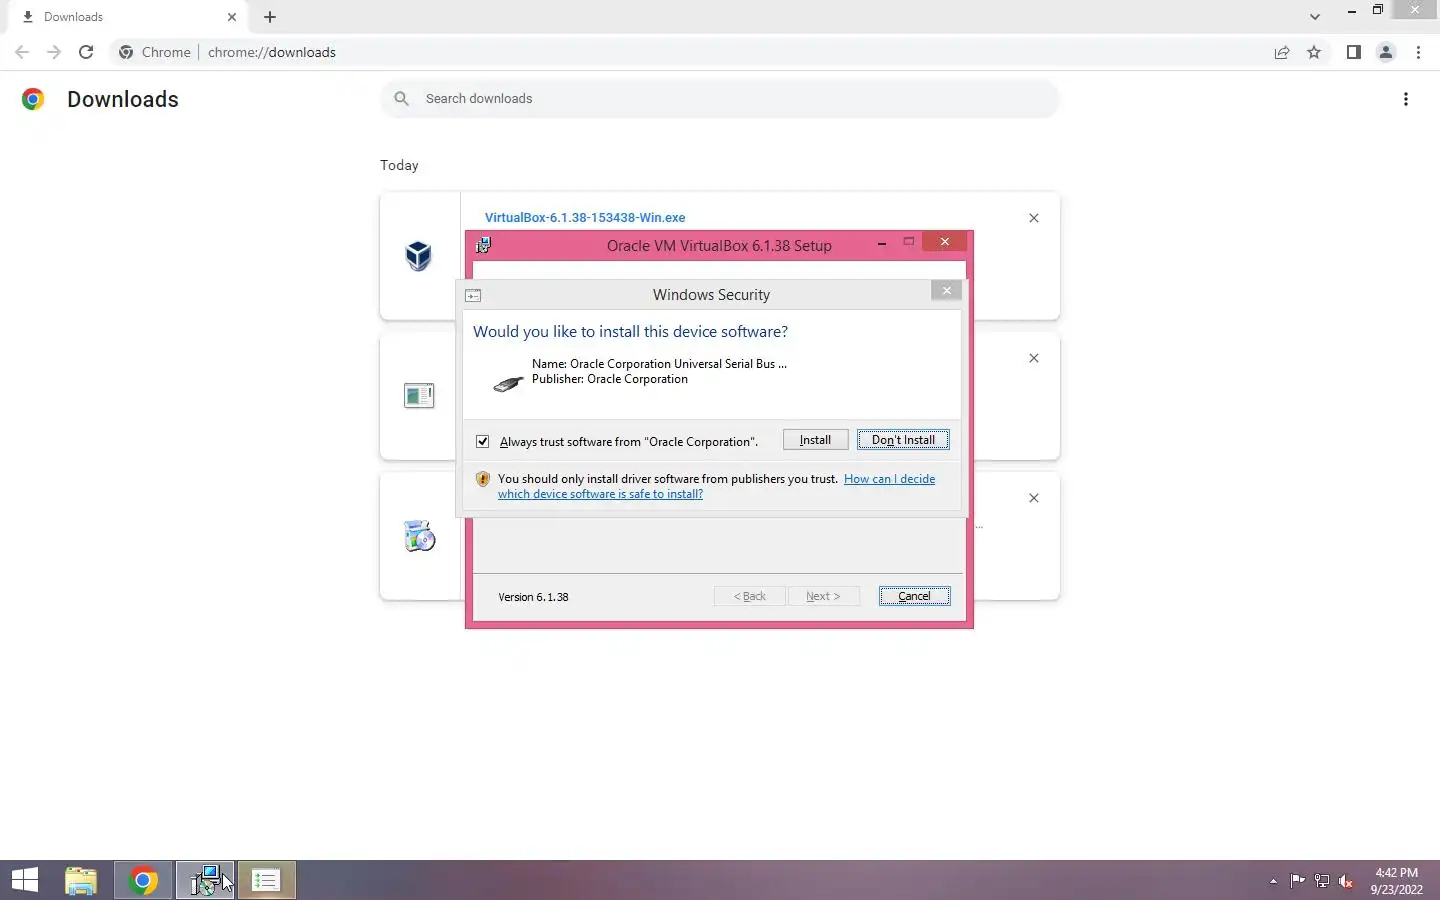Click 'Would you like to install this device software?' heading
Screen dimensions: 1440x900
tap(630, 331)
